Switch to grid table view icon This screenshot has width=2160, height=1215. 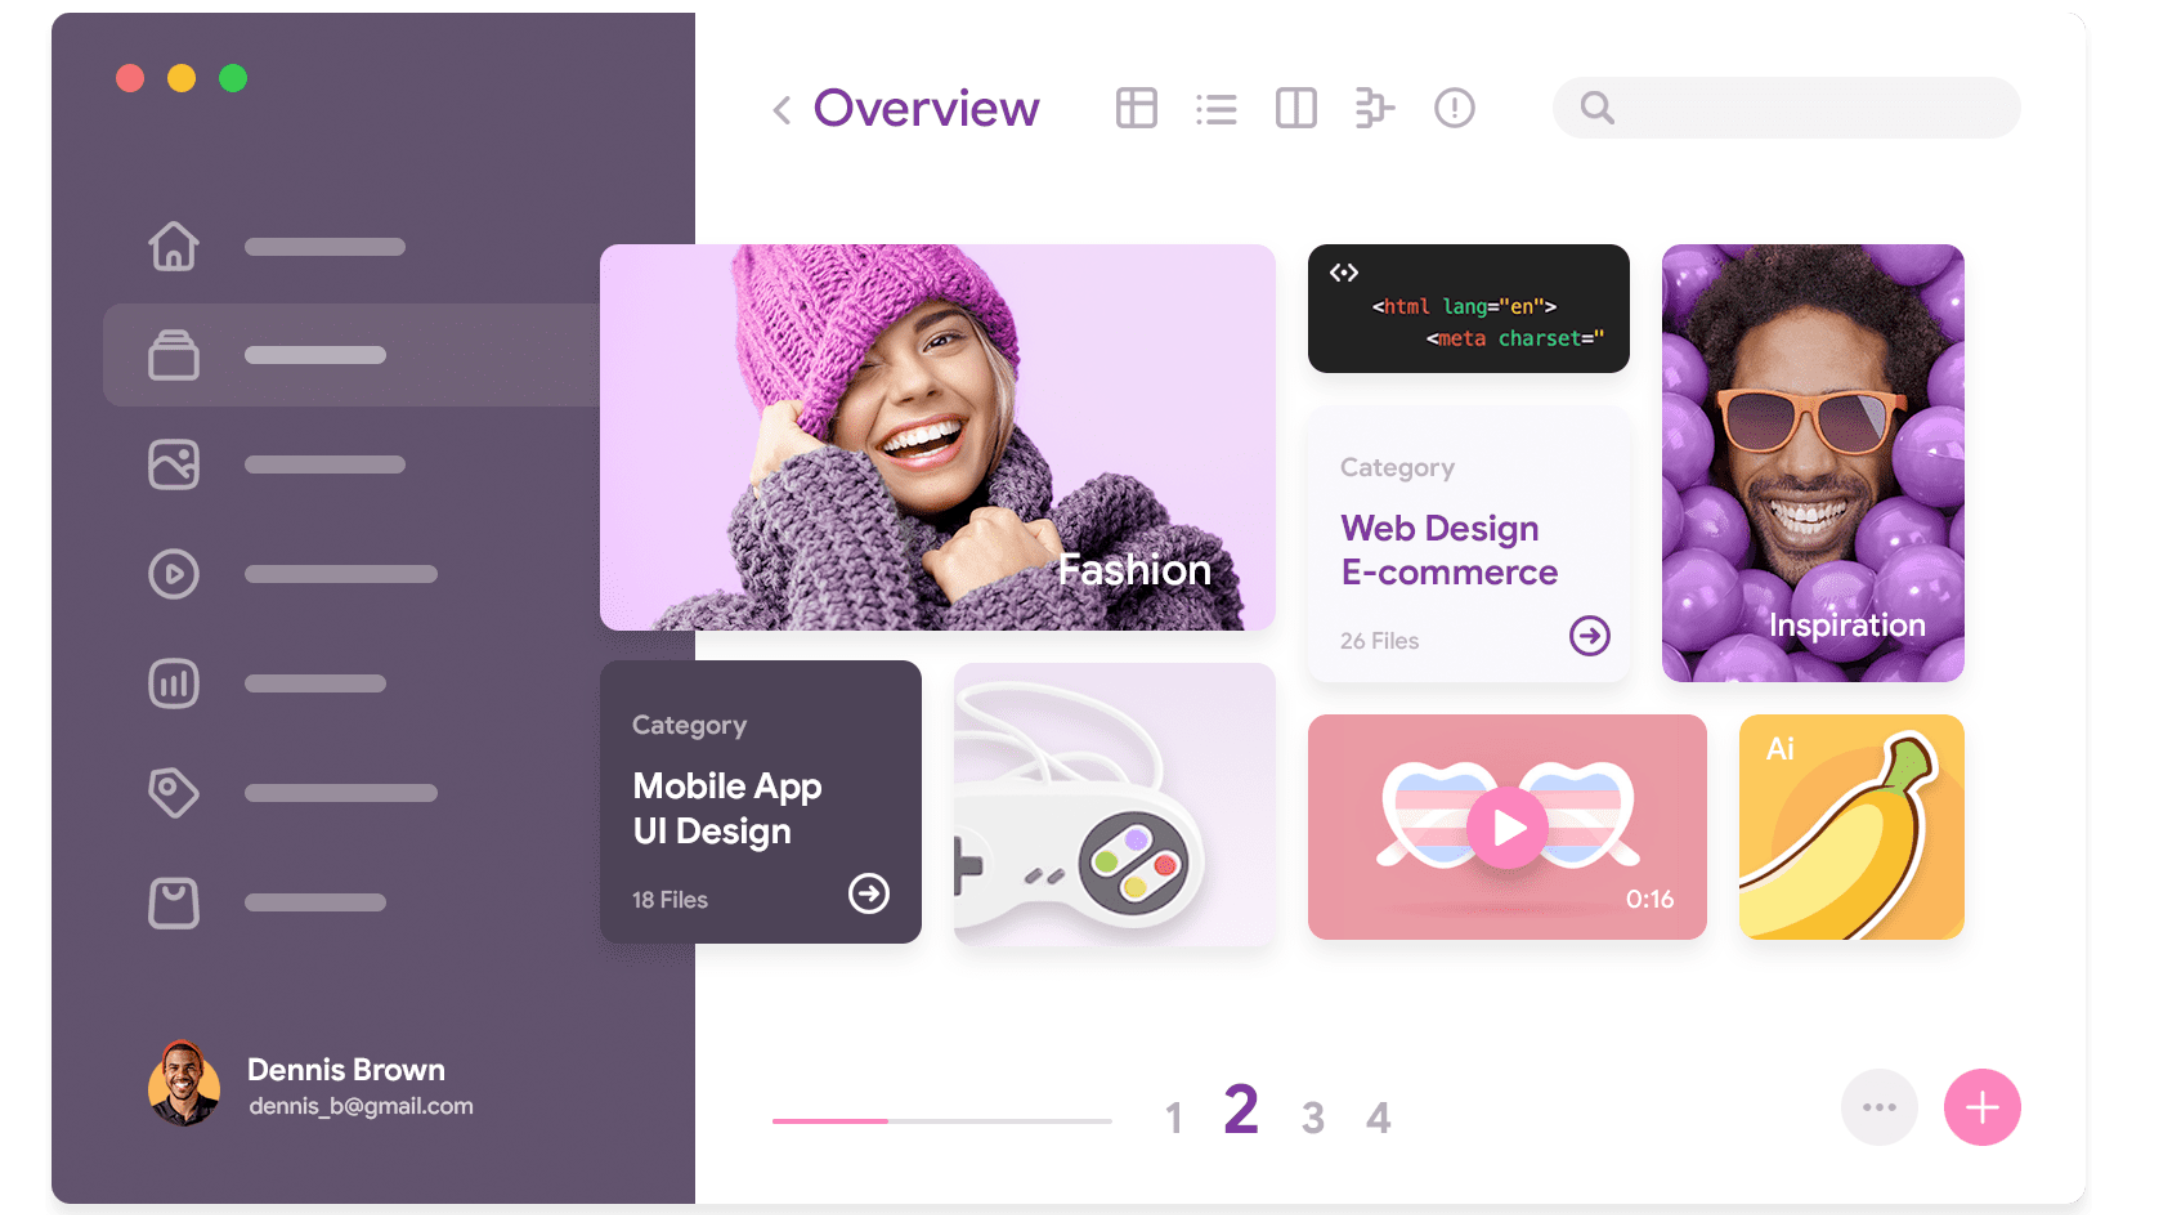[1137, 108]
